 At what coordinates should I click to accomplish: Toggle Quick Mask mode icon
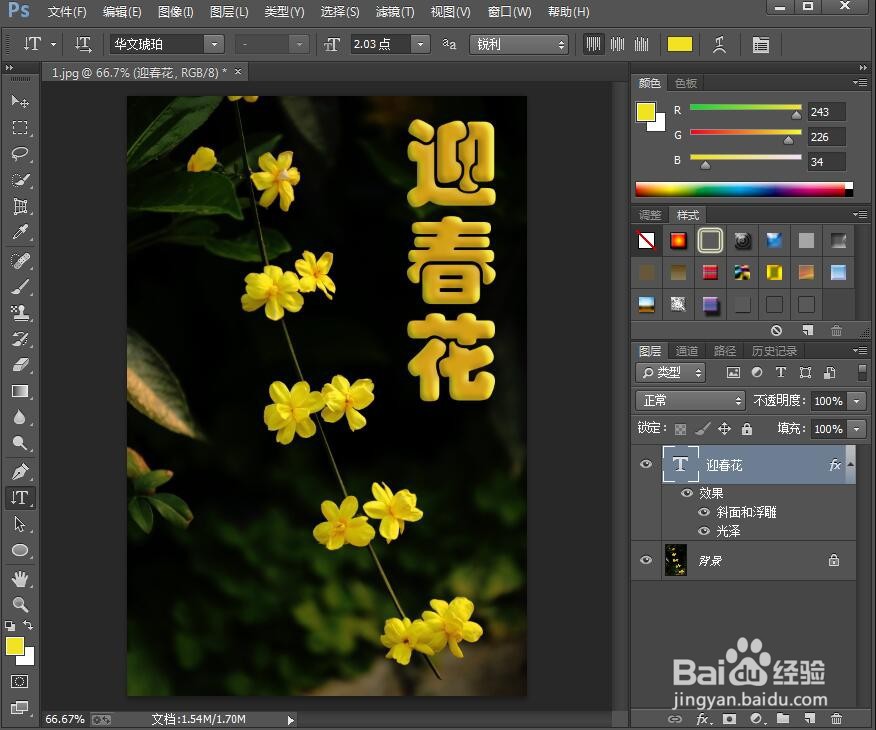click(x=20, y=681)
